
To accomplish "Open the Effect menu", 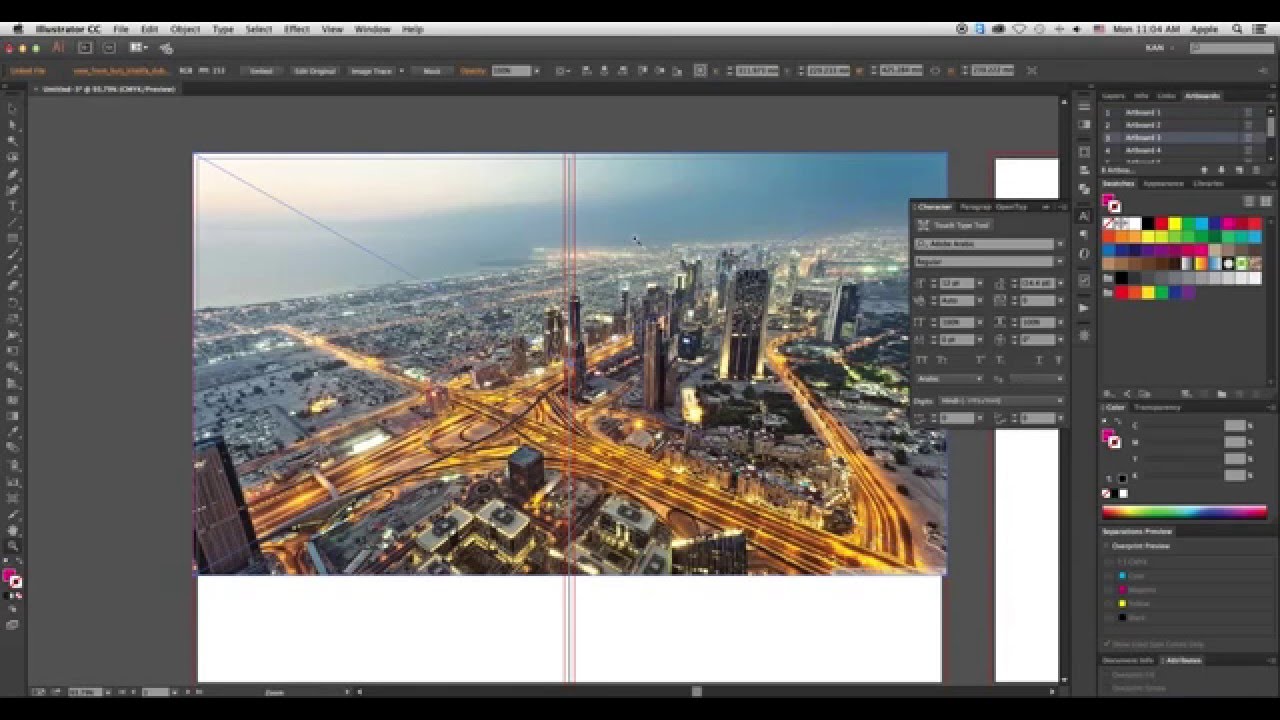I will coord(297,29).
